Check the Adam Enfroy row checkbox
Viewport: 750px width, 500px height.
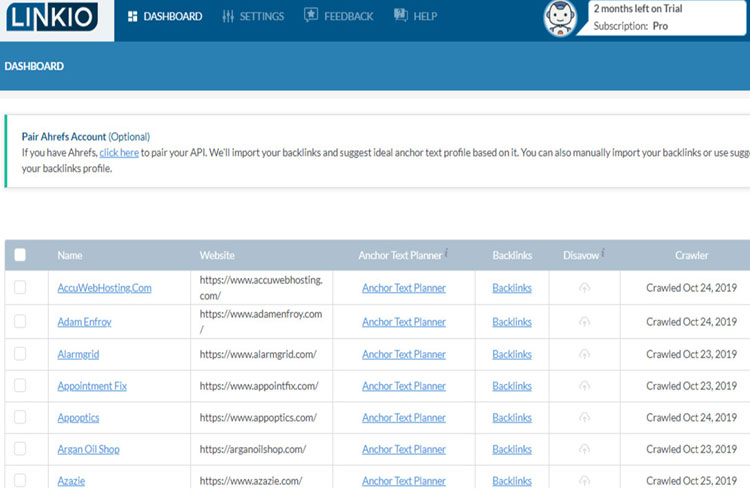[20, 321]
